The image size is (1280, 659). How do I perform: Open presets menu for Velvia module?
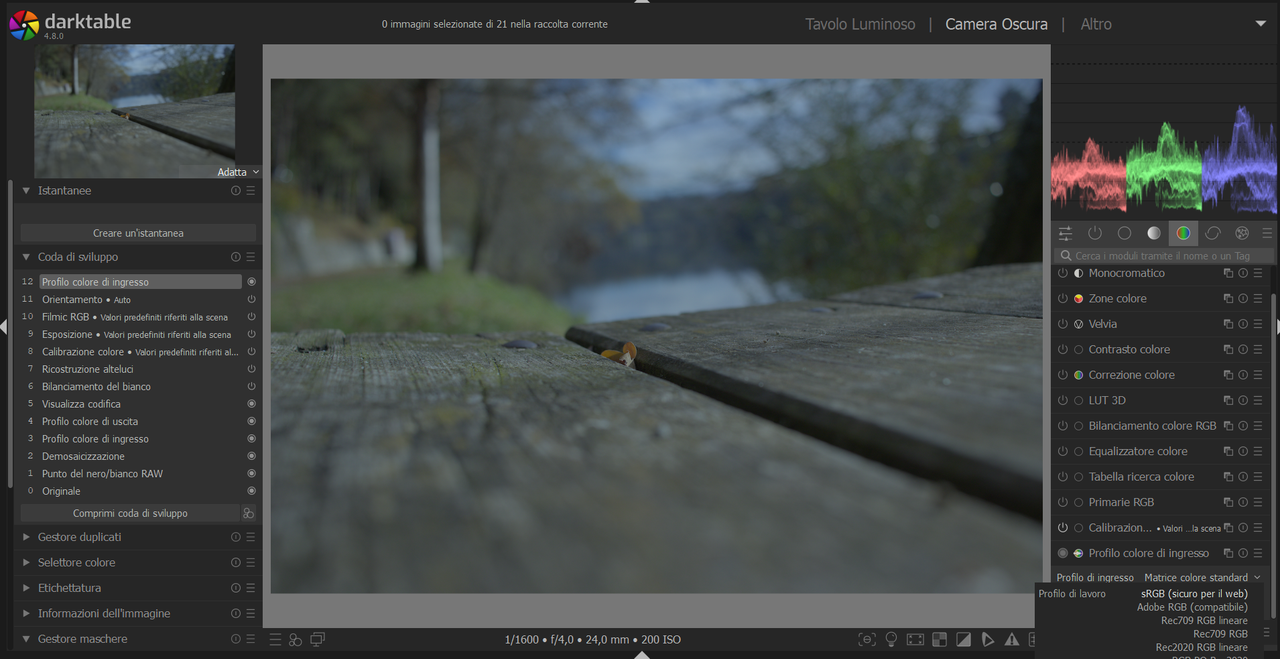point(1258,324)
